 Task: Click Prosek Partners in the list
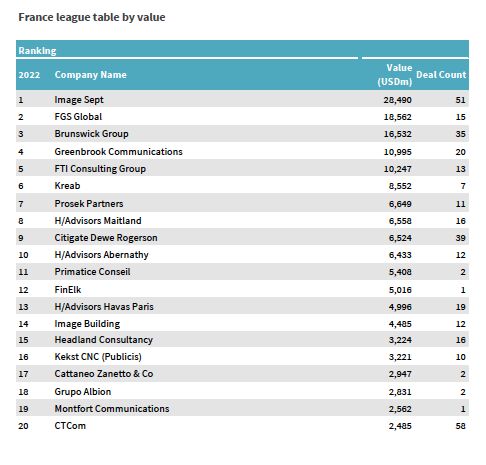pyautogui.click(x=89, y=204)
